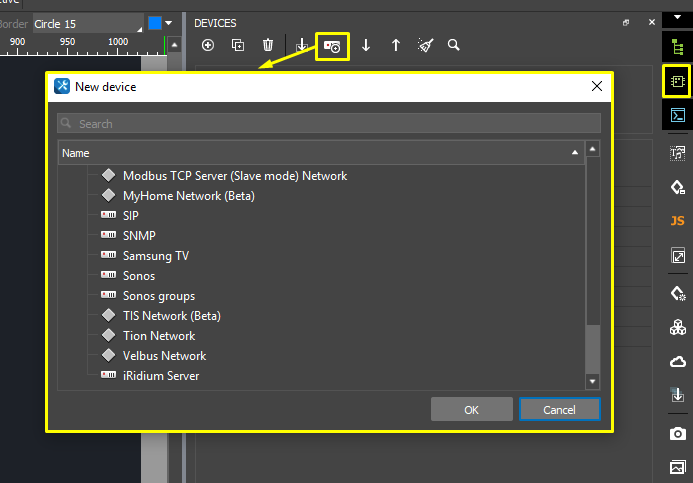693x483 pixels.
Task: Click the text frame sidebar icon
Action: point(678,153)
